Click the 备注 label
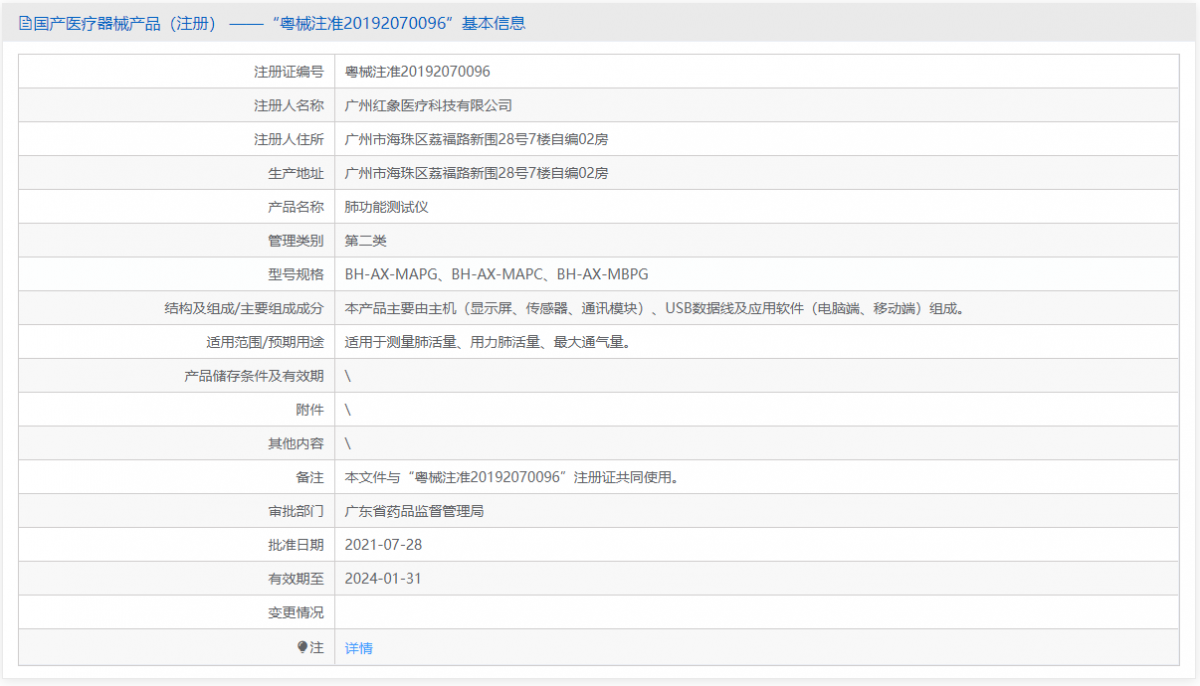Viewport: 1200px width, 686px height. (x=310, y=477)
